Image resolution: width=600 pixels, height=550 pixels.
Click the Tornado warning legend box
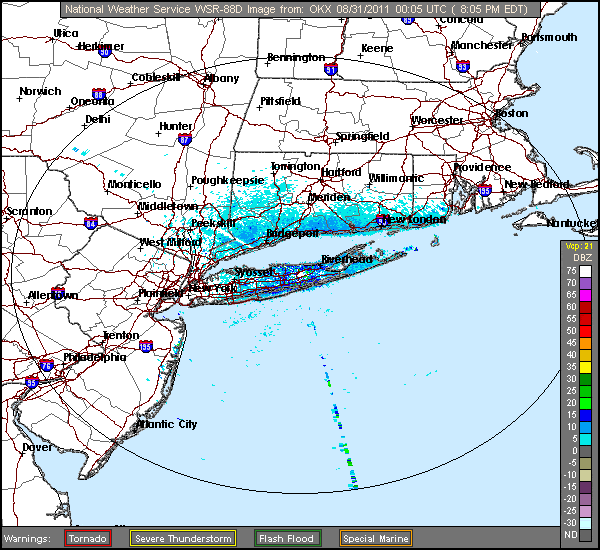pyautogui.click(x=88, y=538)
